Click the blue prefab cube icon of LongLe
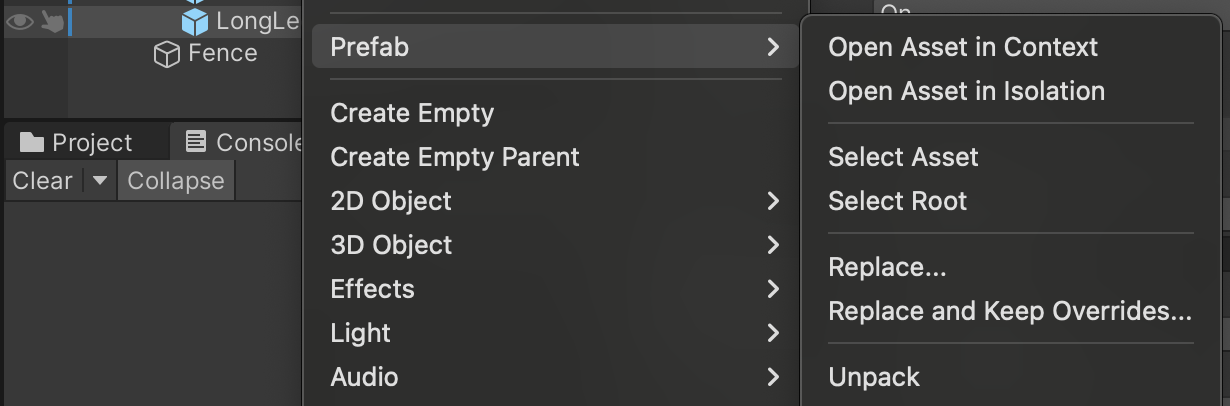The image size is (1230, 406). (x=195, y=21)
